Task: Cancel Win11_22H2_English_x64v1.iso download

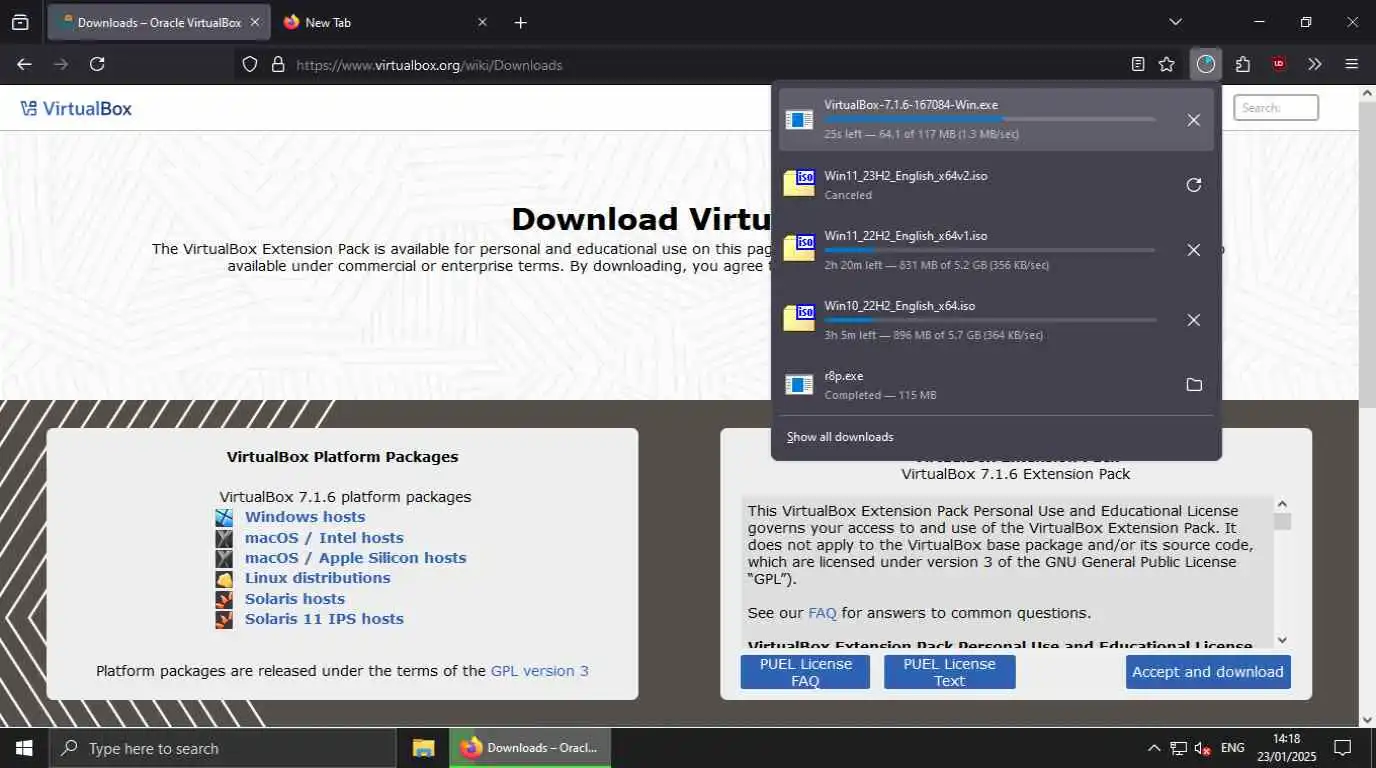Action: click(x=1193, y=250)
